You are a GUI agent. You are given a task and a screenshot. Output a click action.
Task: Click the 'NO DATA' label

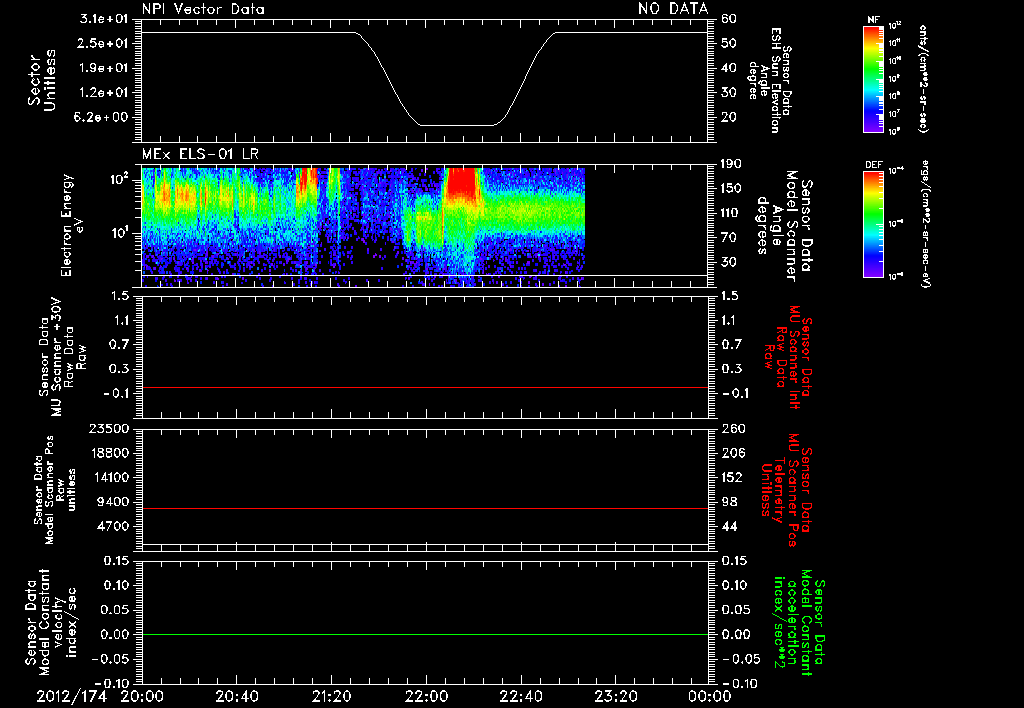(x=673, y=8)
